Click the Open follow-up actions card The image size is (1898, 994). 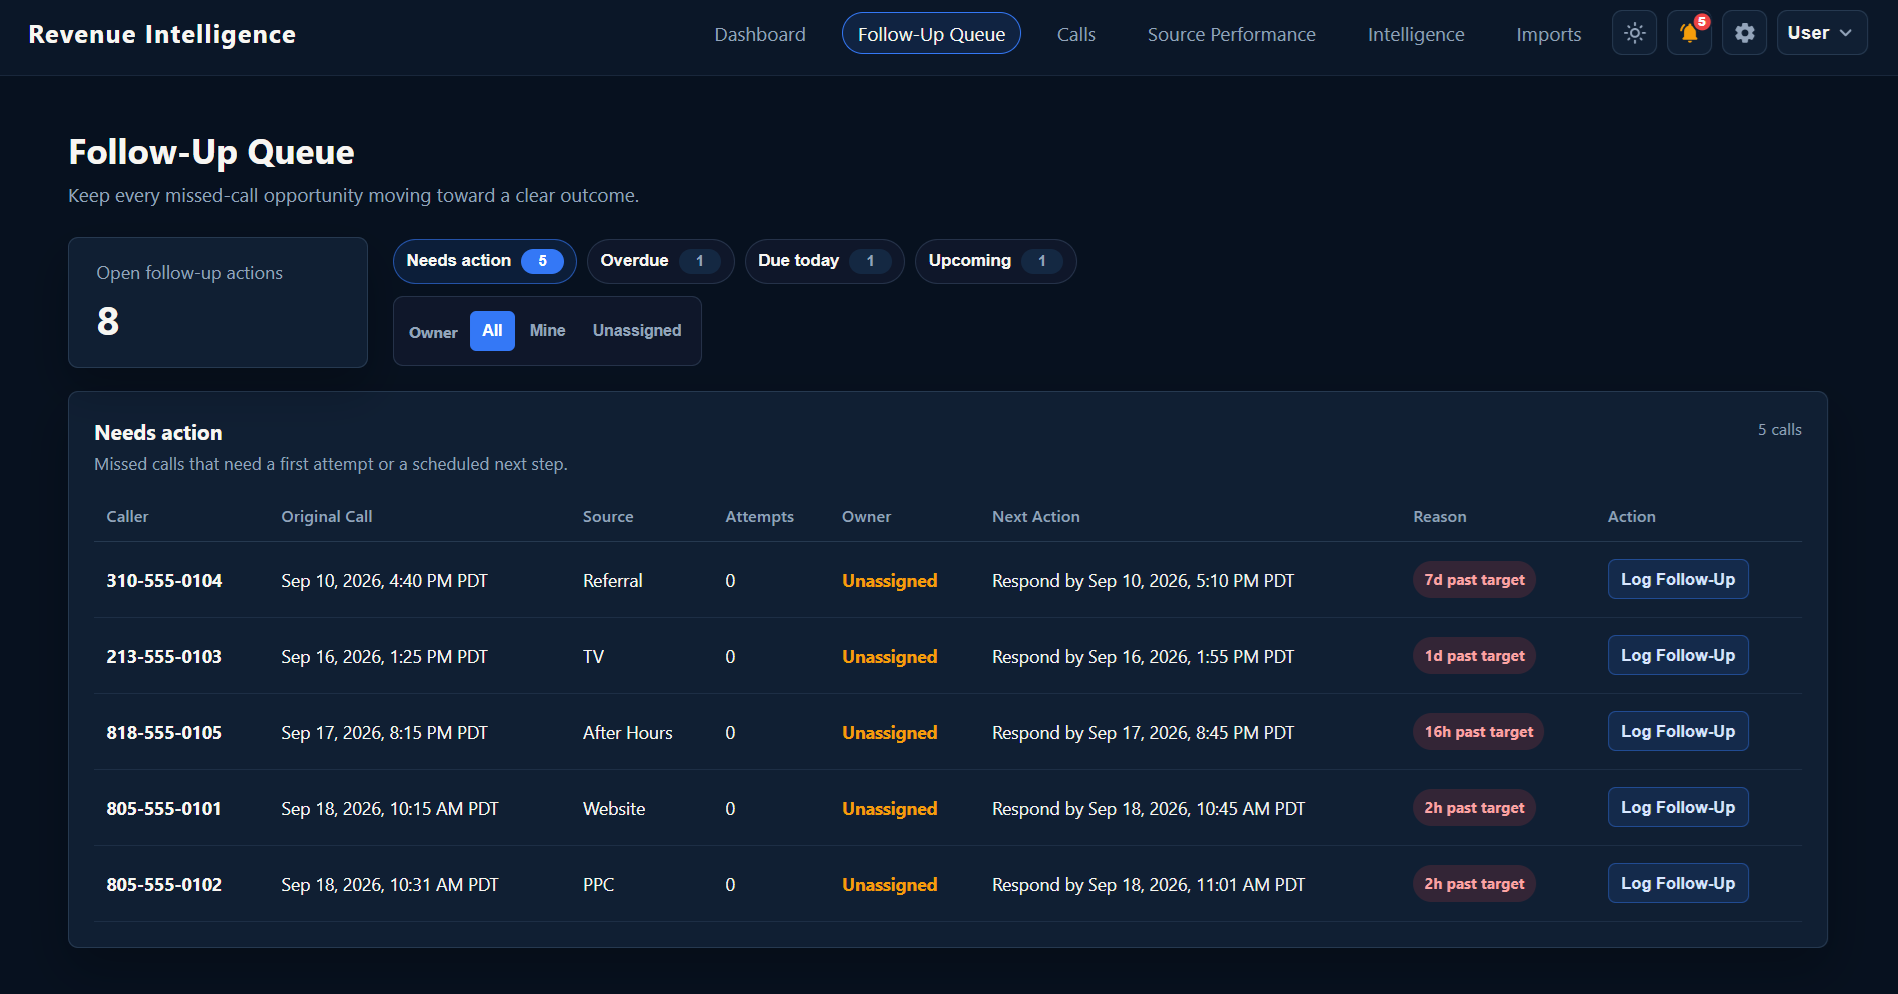click(218, 302)
